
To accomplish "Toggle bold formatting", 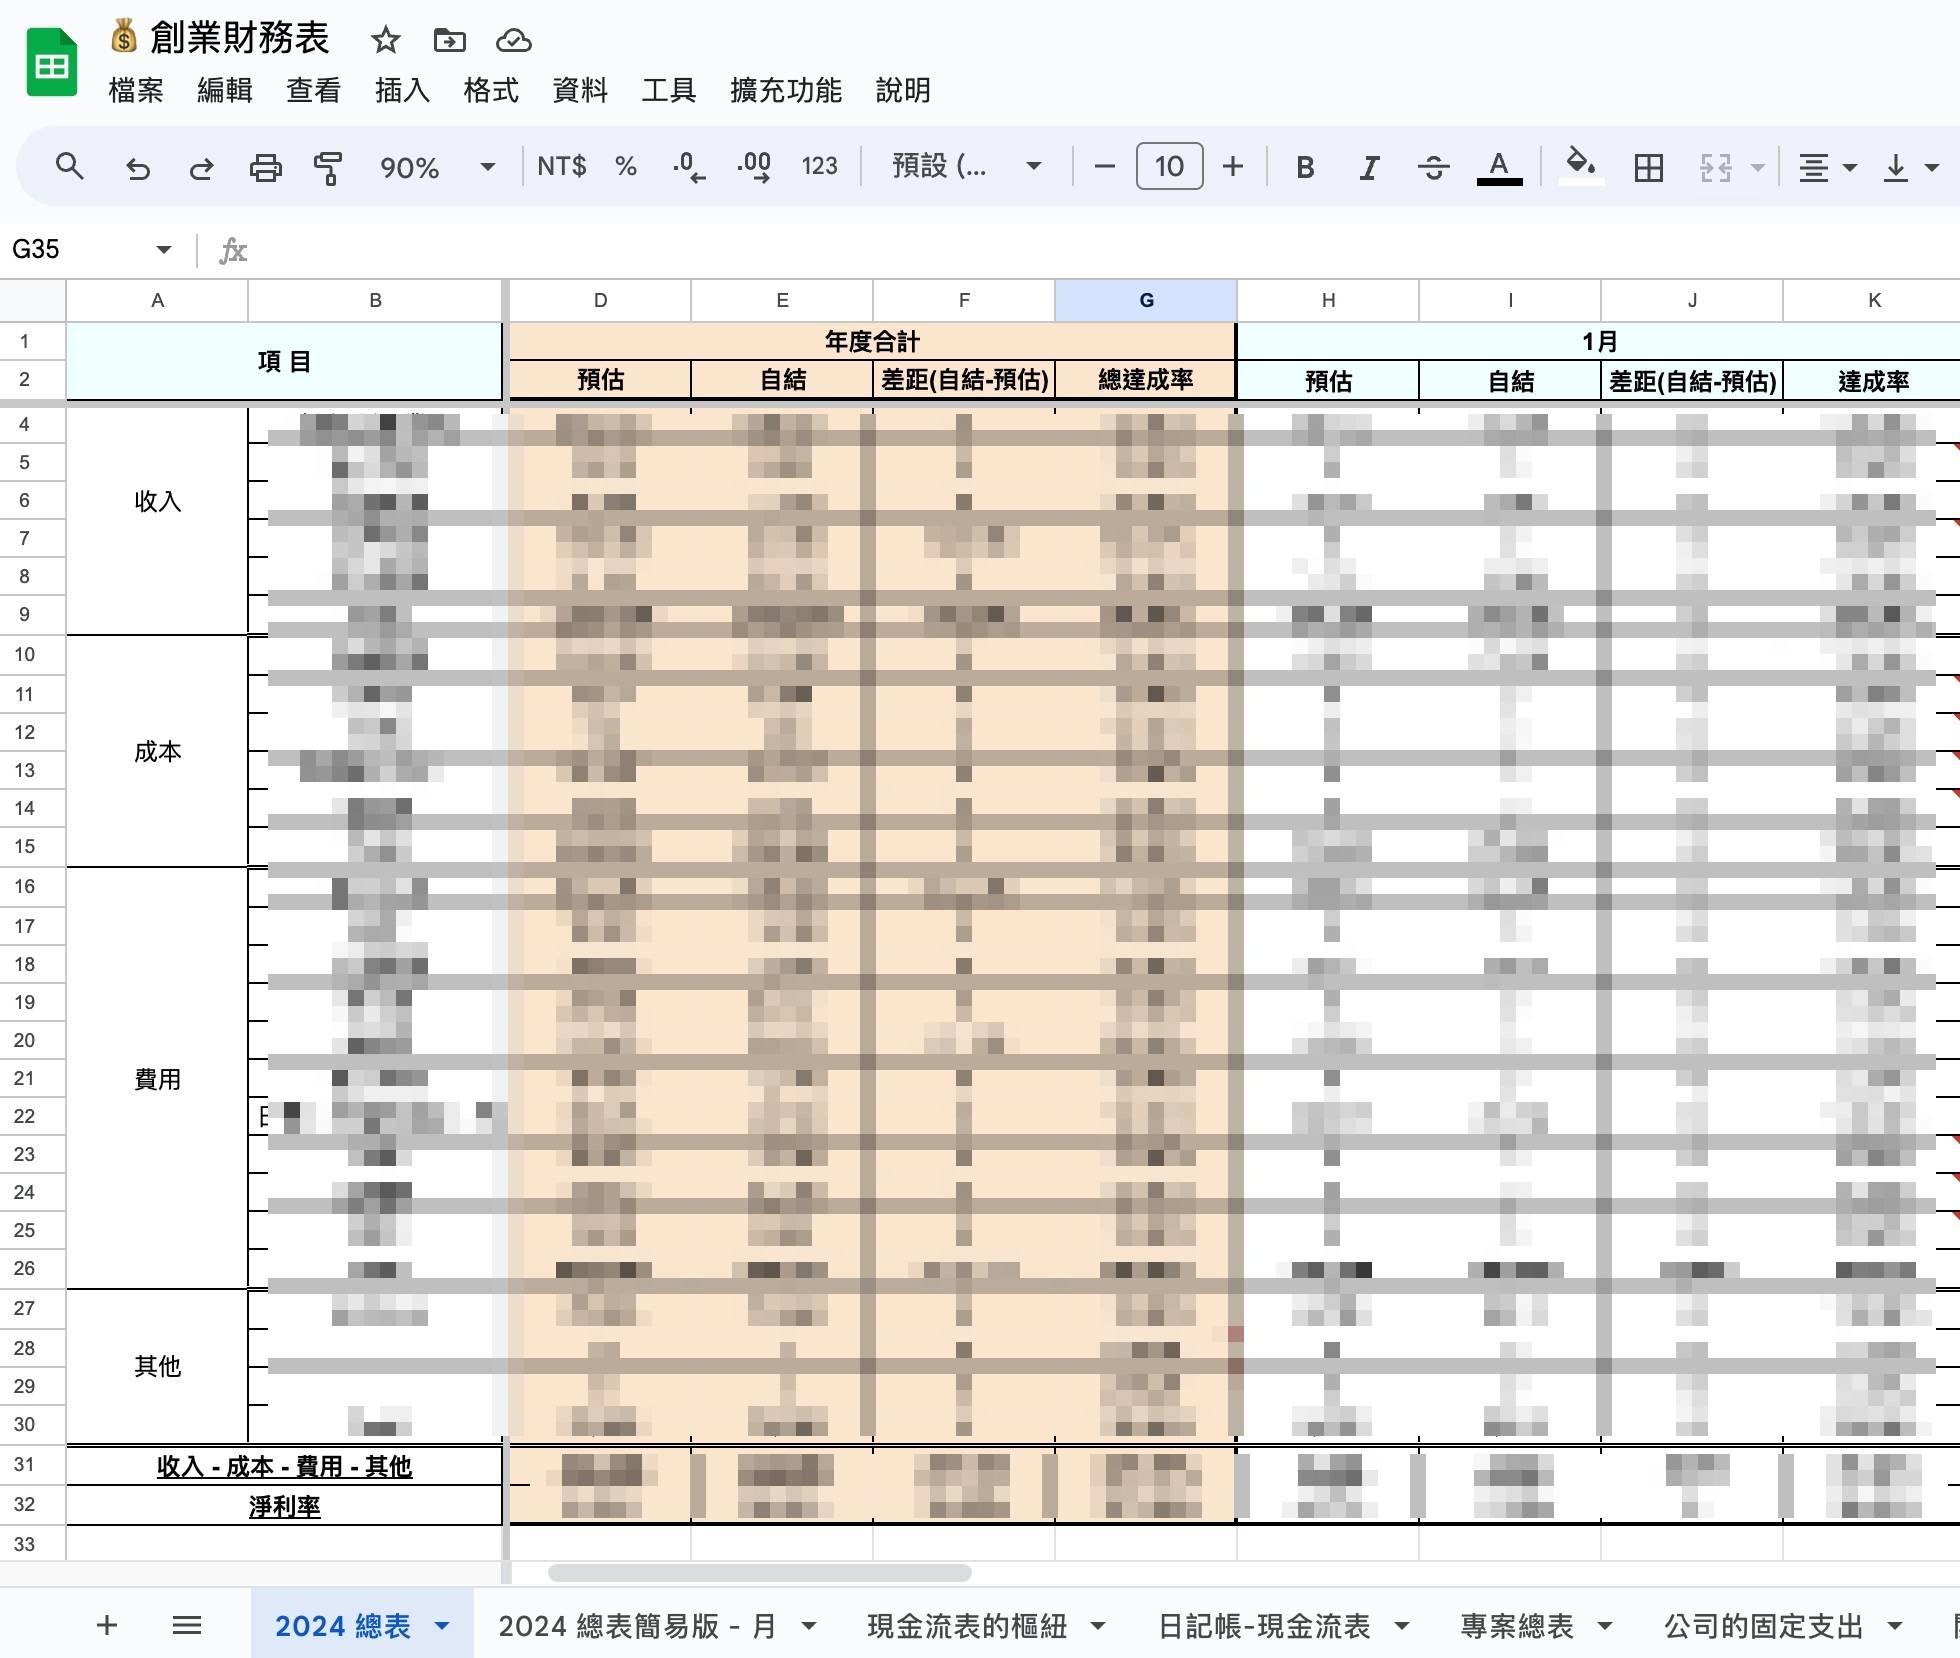I will tap(1305, 167).
